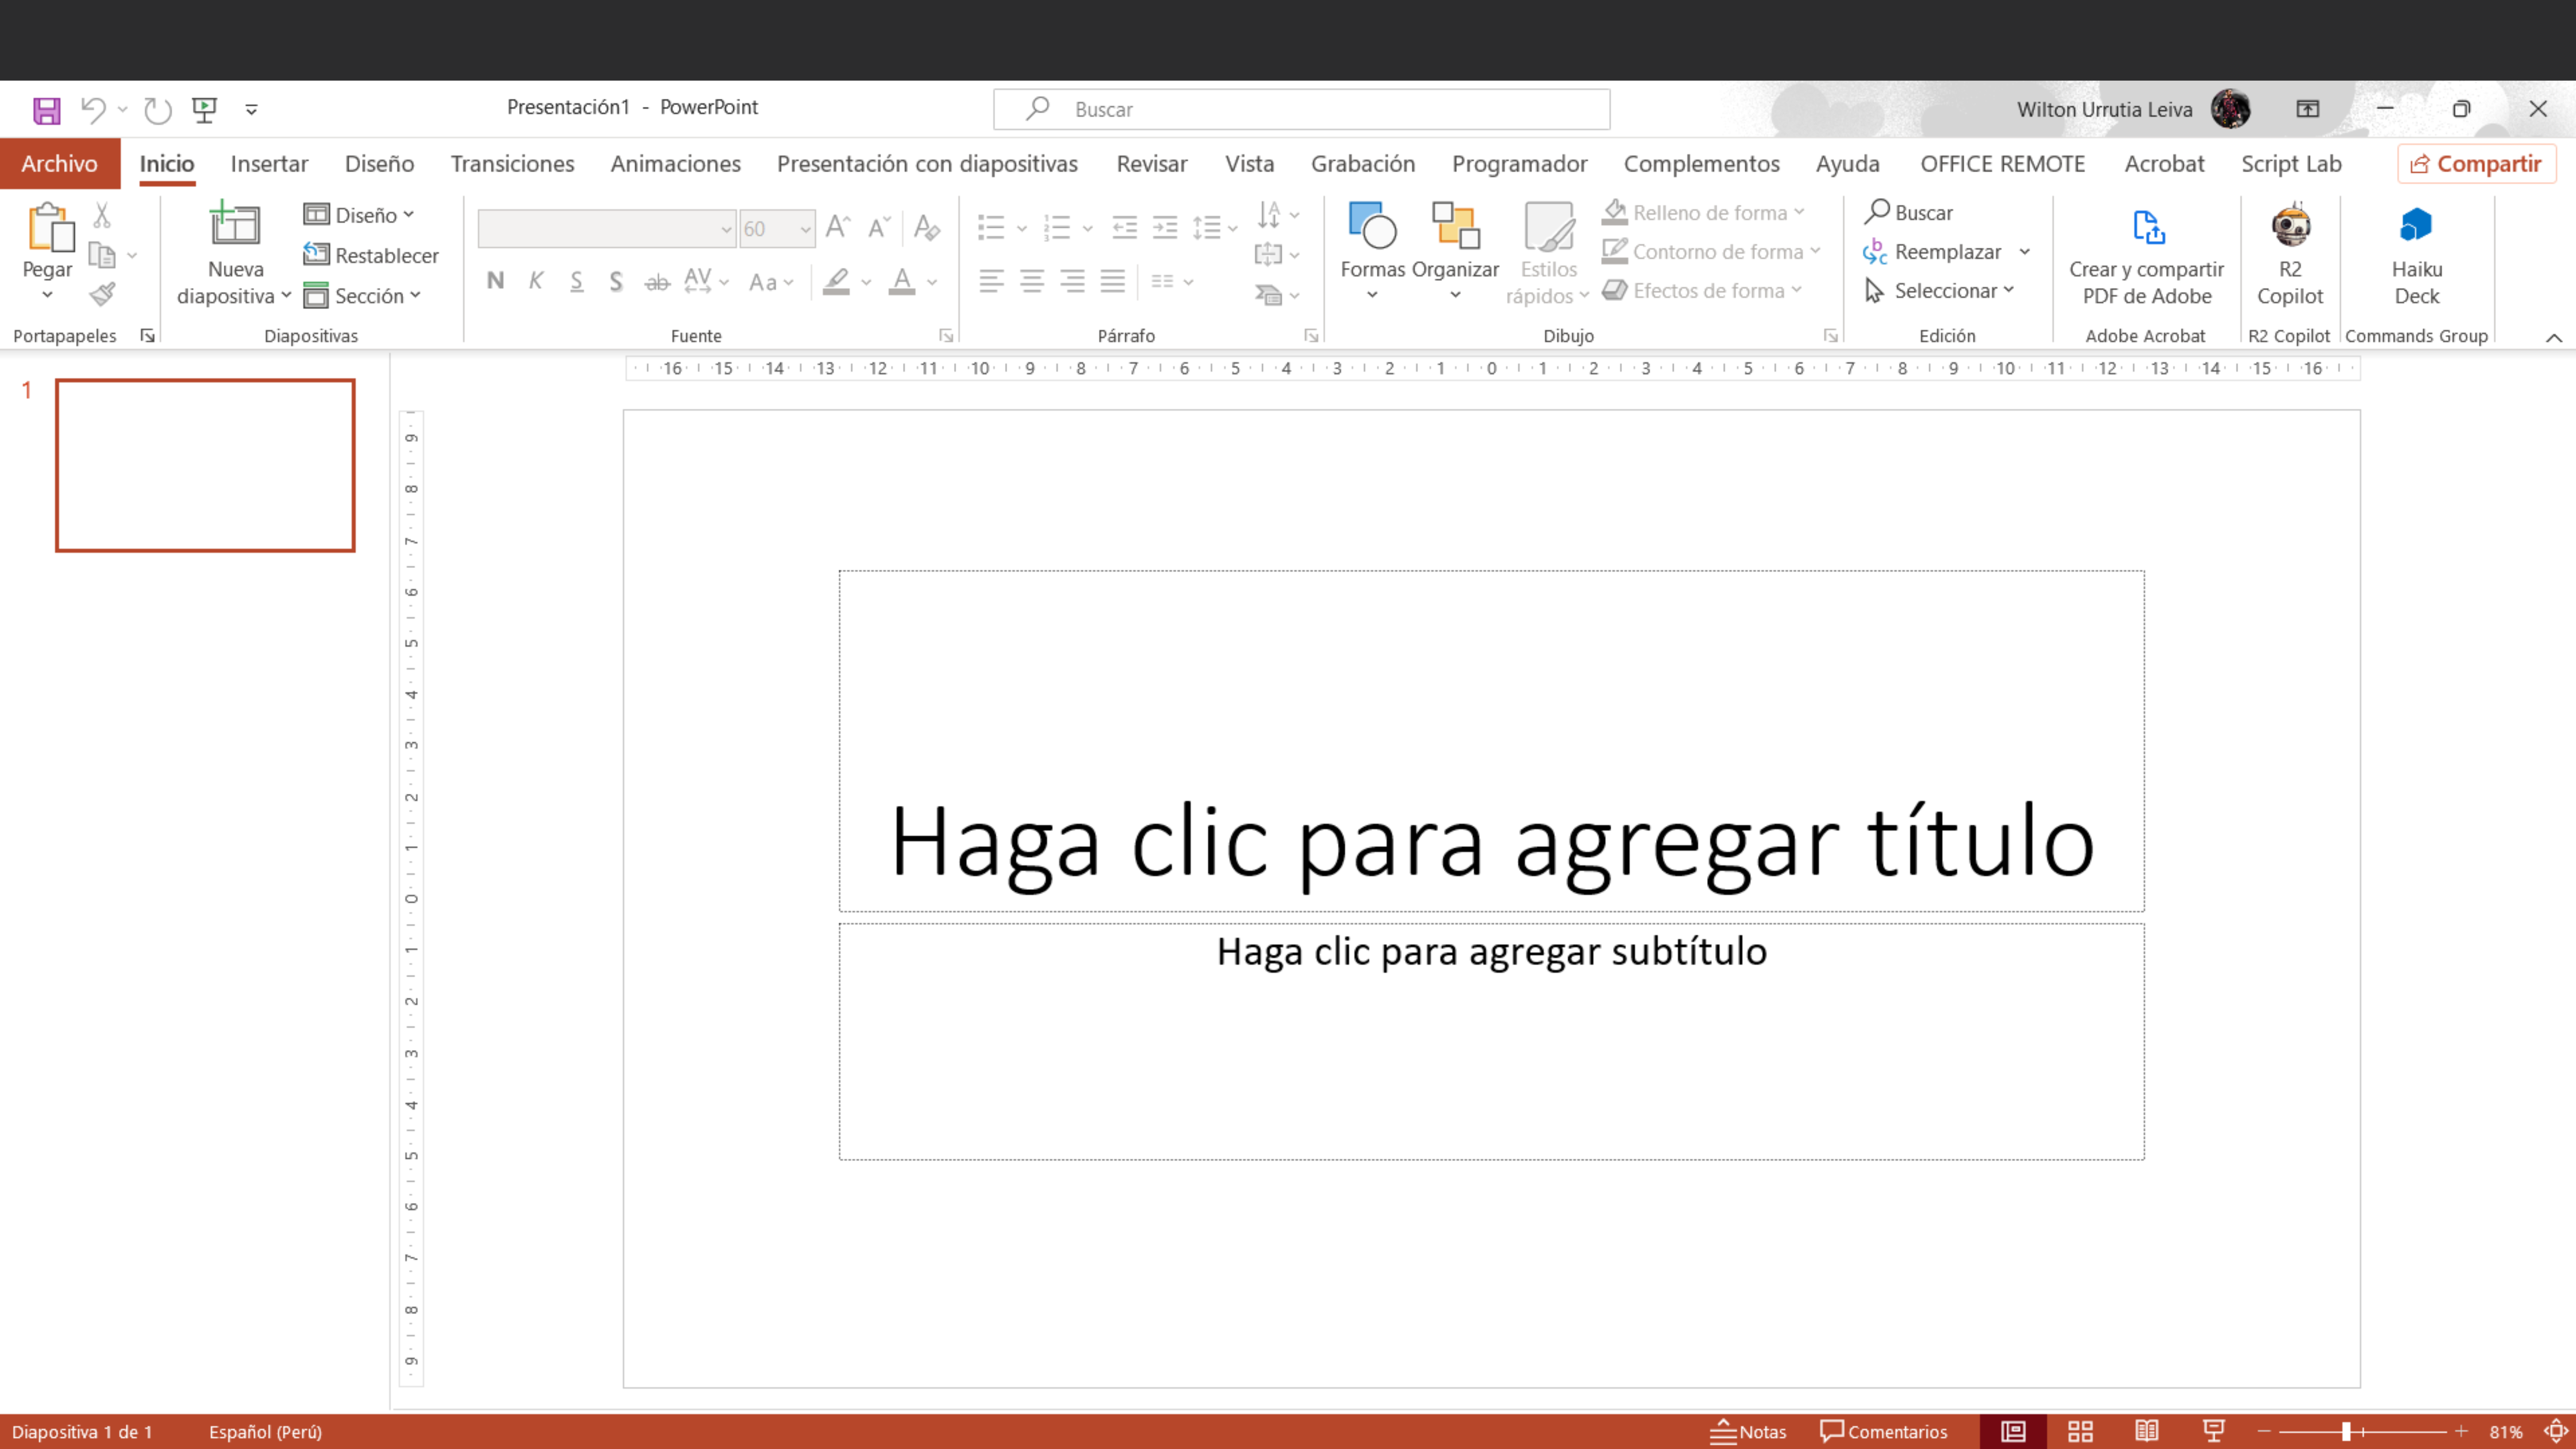Switch to the Transiciones tab
Viewport: 2576px width, 1449px height.
(512, 164)
